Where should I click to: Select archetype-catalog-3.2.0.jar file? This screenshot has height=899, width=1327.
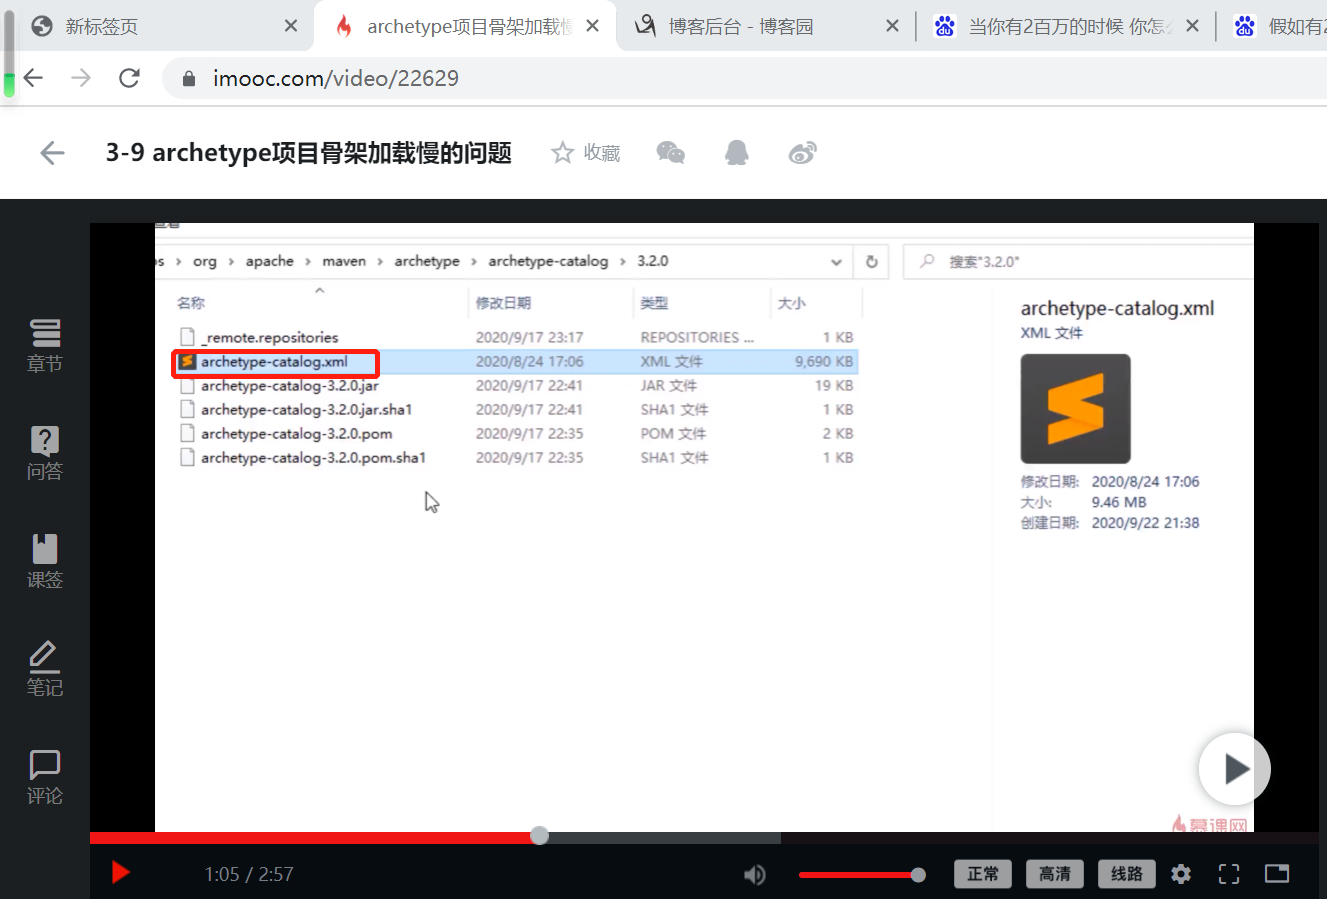click(289, 385)
